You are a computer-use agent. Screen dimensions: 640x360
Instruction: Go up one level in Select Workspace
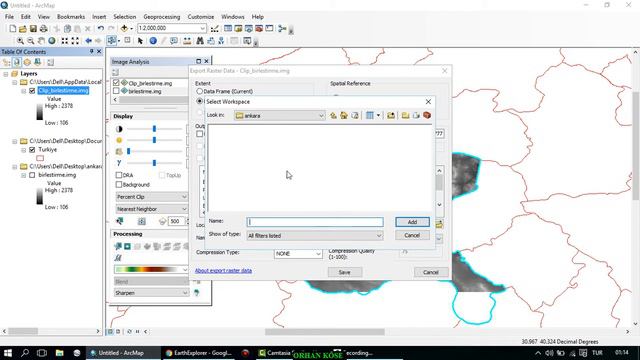333,116
